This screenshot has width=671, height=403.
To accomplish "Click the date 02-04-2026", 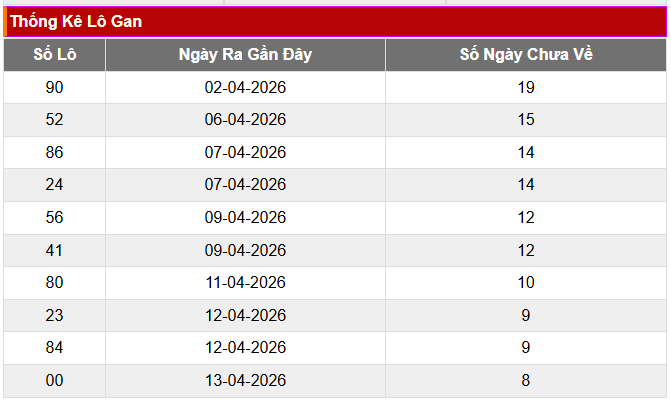I will [245, 87].
